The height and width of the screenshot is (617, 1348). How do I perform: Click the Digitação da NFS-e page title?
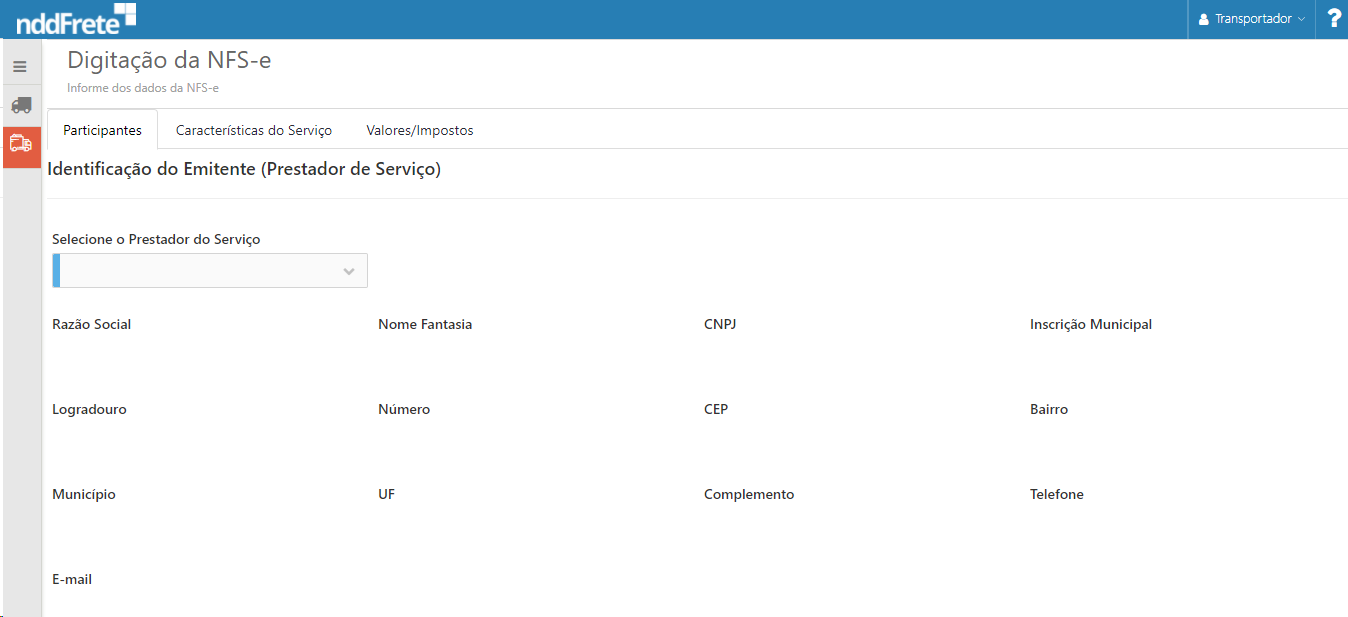pyautogui.click(x=169, y=61)
